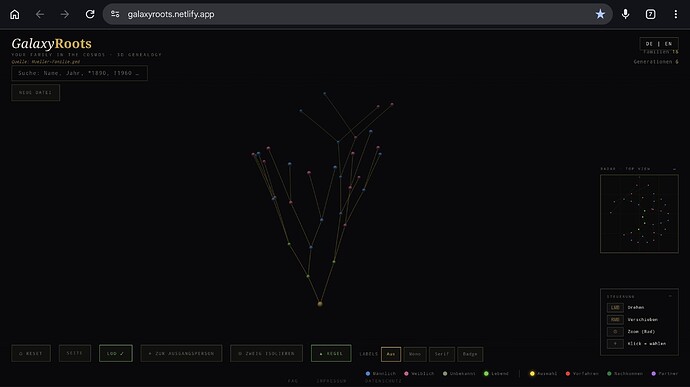This screenshot has width=690, height=387.
Task: Click the Zoom (Rad) control label
Action: tap(641, 332)
